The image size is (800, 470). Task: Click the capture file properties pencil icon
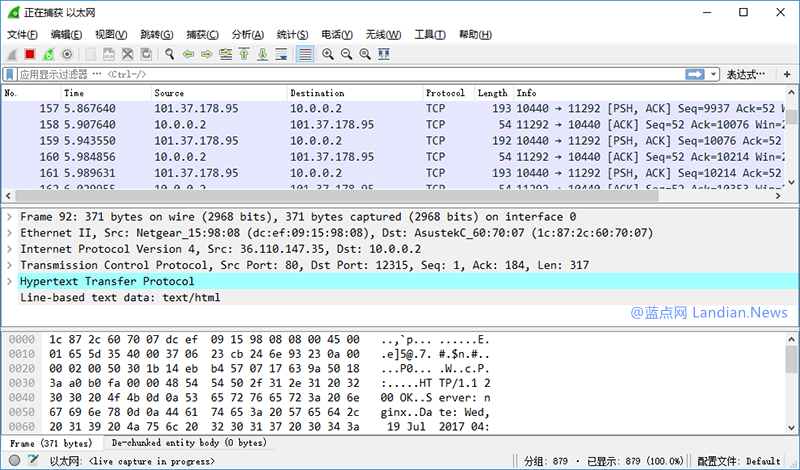pyautogui.click(x=33, y=460)
